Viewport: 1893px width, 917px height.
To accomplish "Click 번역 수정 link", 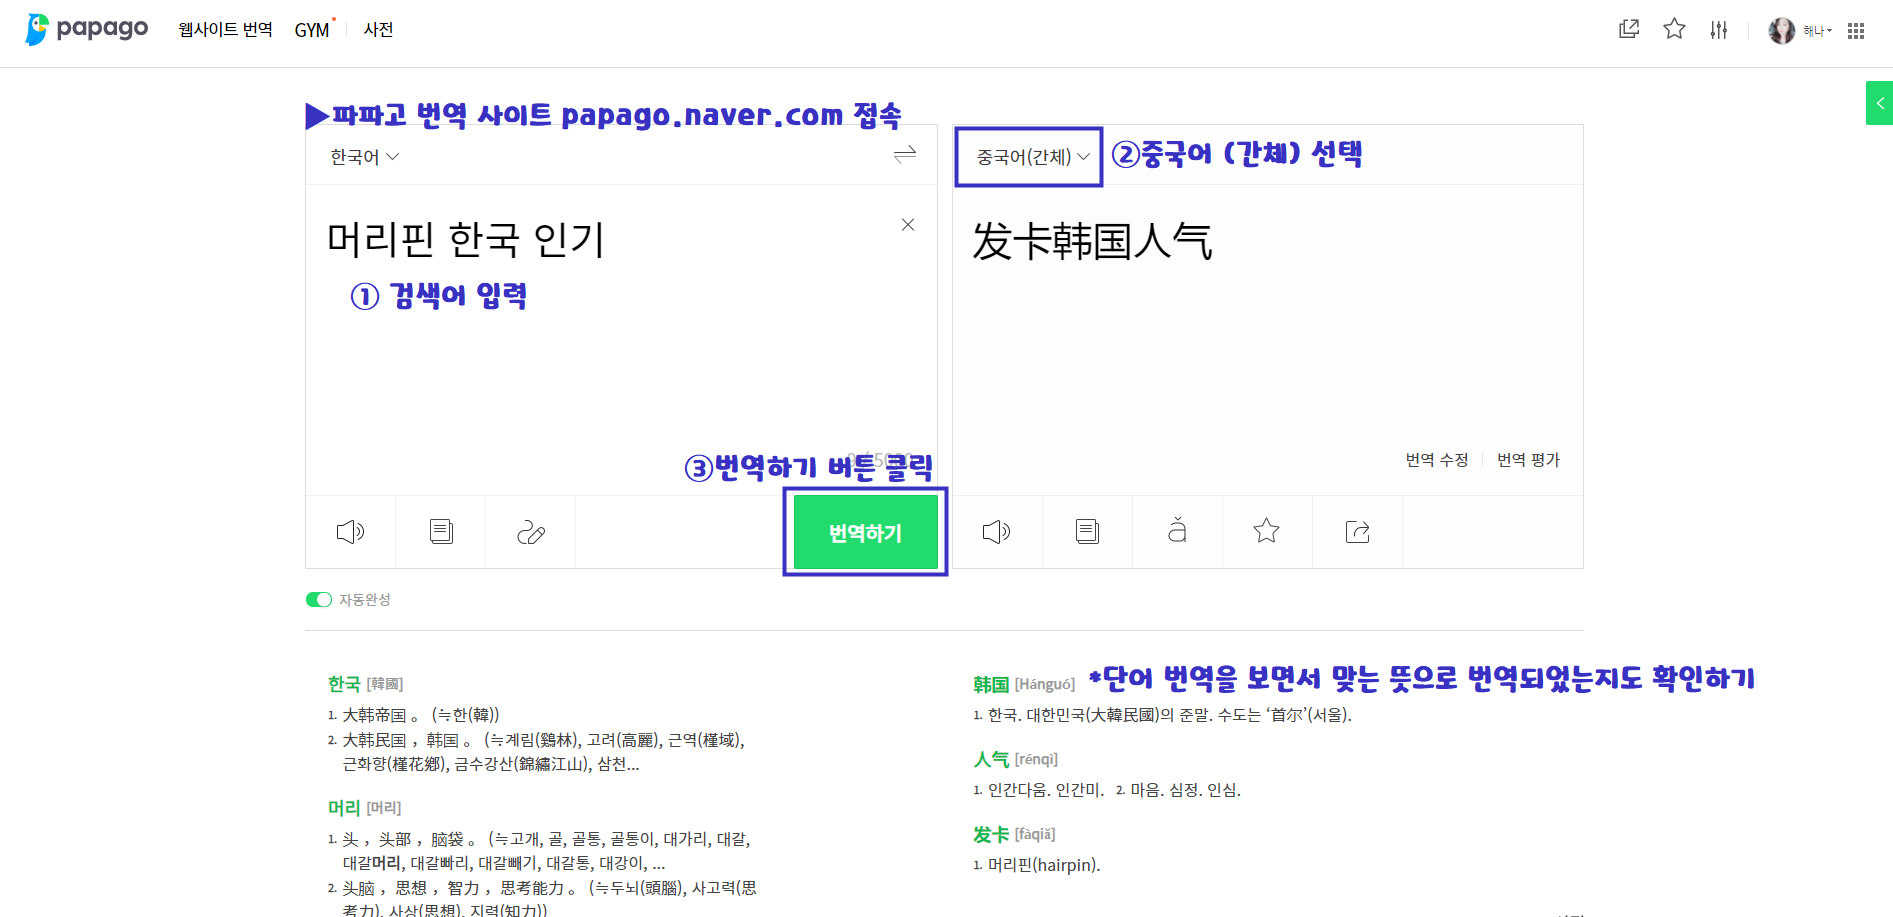I will click(x=1437, y=460).
